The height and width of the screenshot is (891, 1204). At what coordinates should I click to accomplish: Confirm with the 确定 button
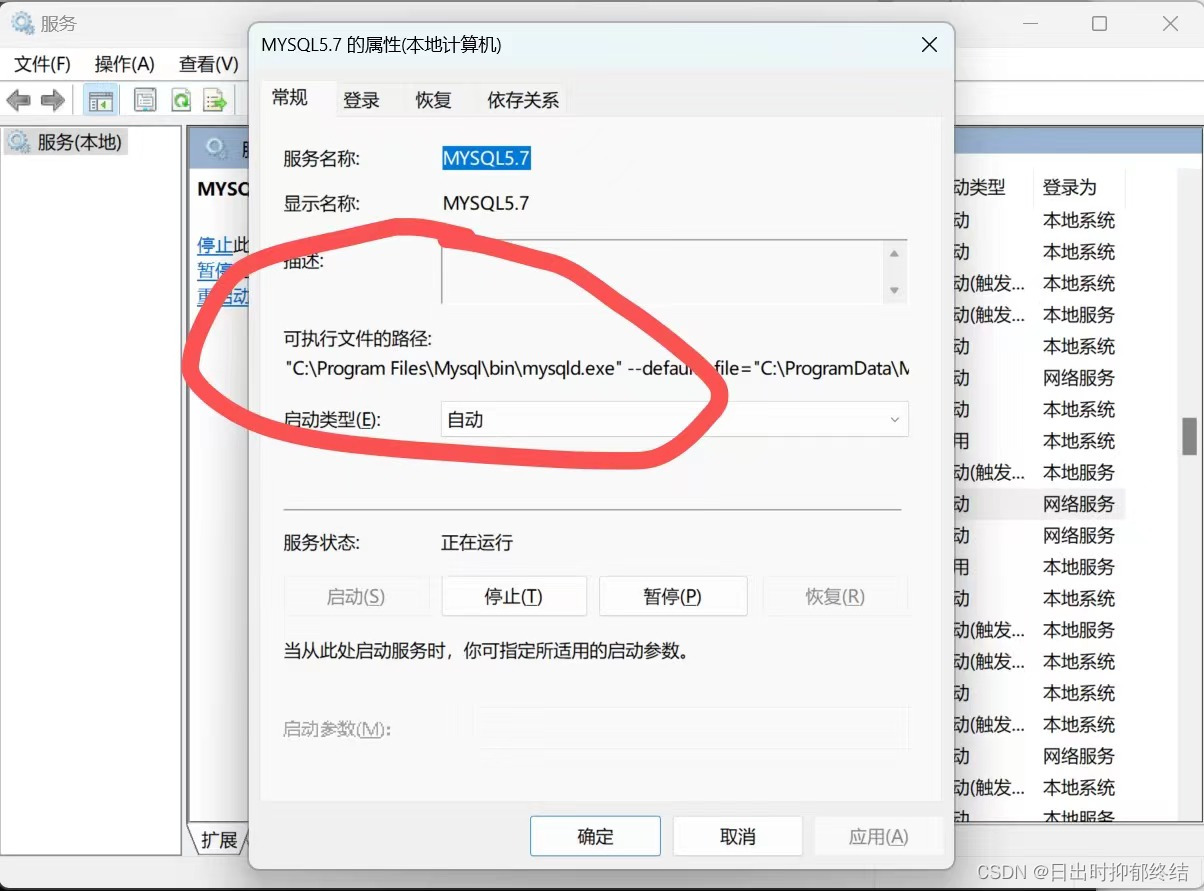pos(595,836)
